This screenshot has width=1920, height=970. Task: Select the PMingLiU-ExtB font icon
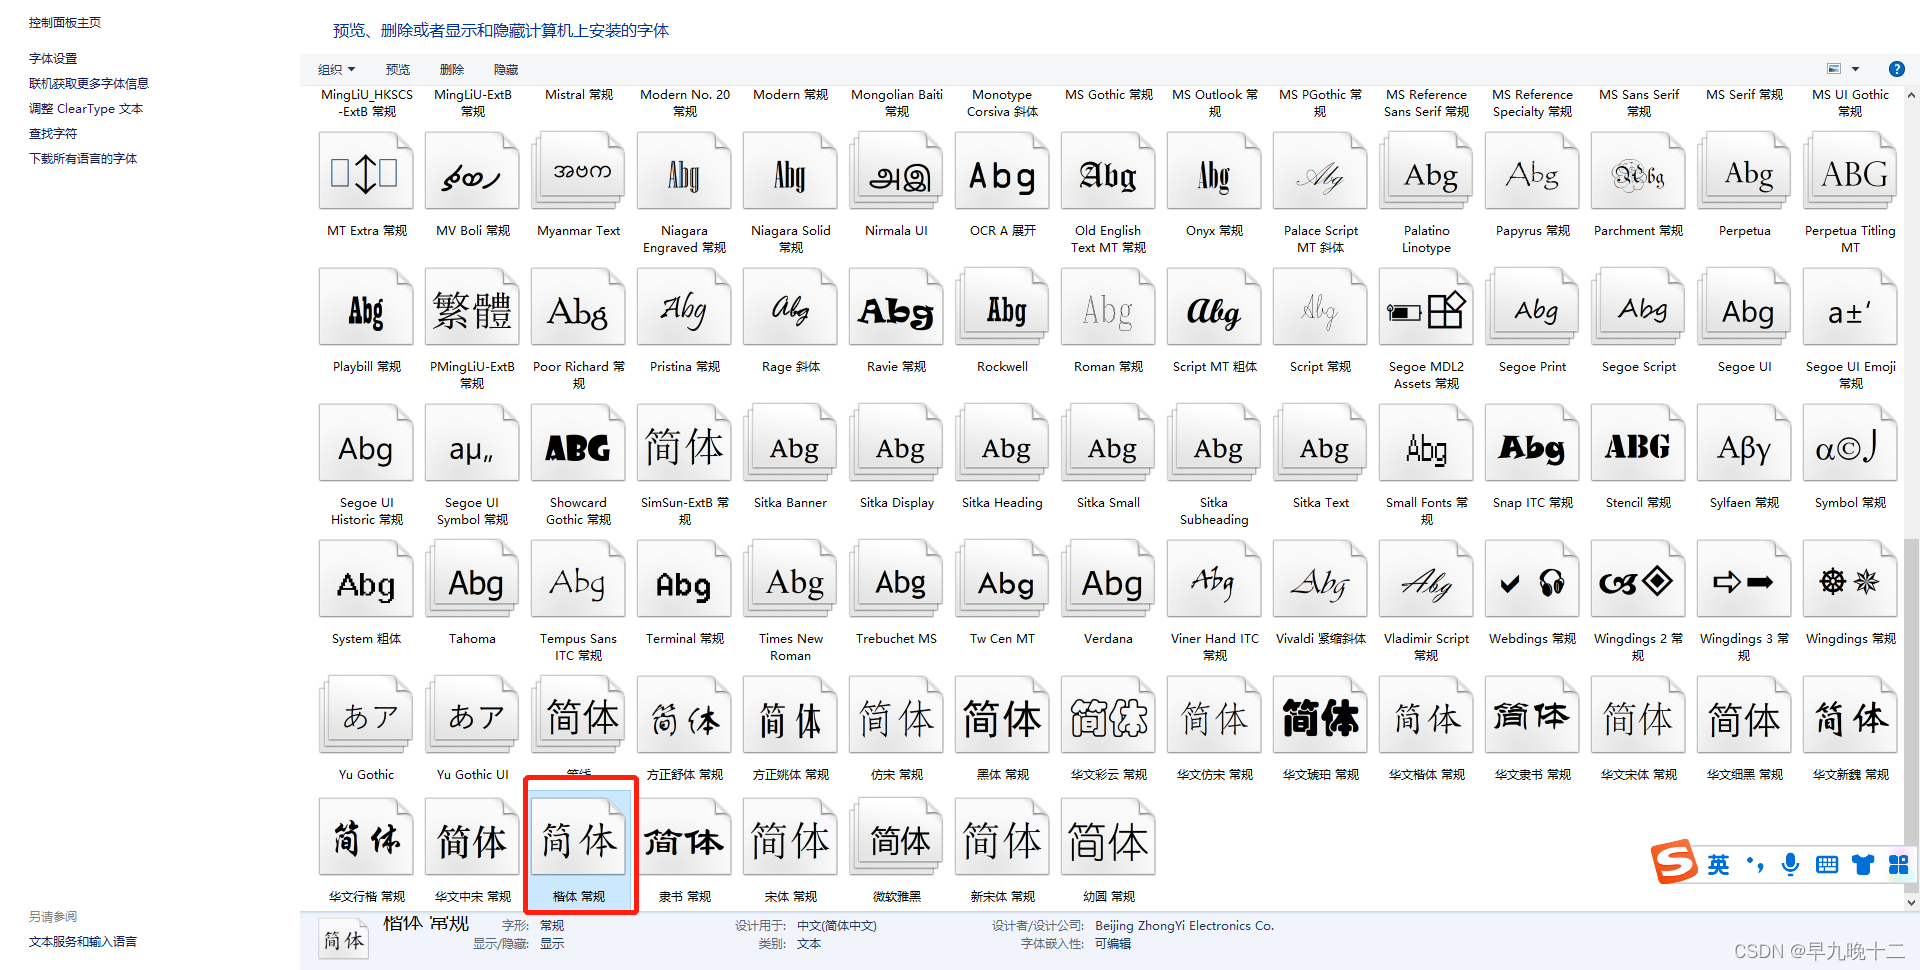472,309
